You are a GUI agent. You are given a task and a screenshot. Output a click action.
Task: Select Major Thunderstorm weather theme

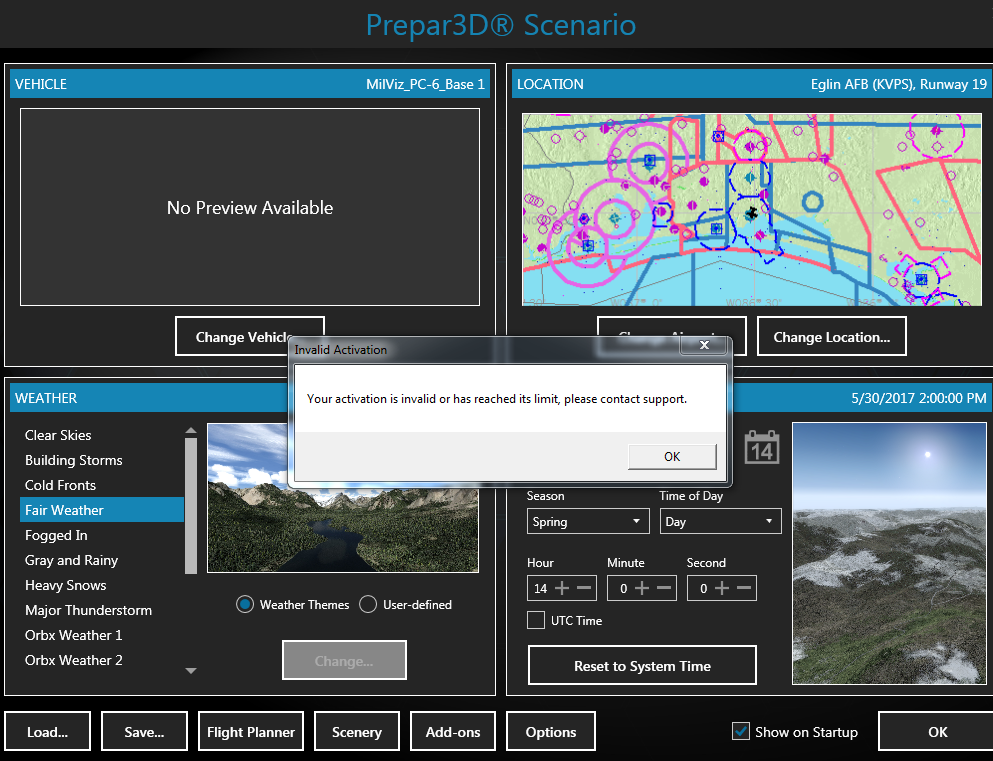coord(102,610)
